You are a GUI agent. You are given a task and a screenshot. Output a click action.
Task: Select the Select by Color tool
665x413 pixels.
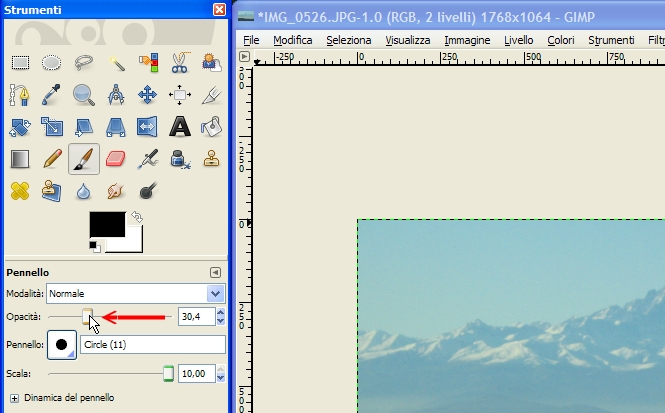tap(148, 63)
